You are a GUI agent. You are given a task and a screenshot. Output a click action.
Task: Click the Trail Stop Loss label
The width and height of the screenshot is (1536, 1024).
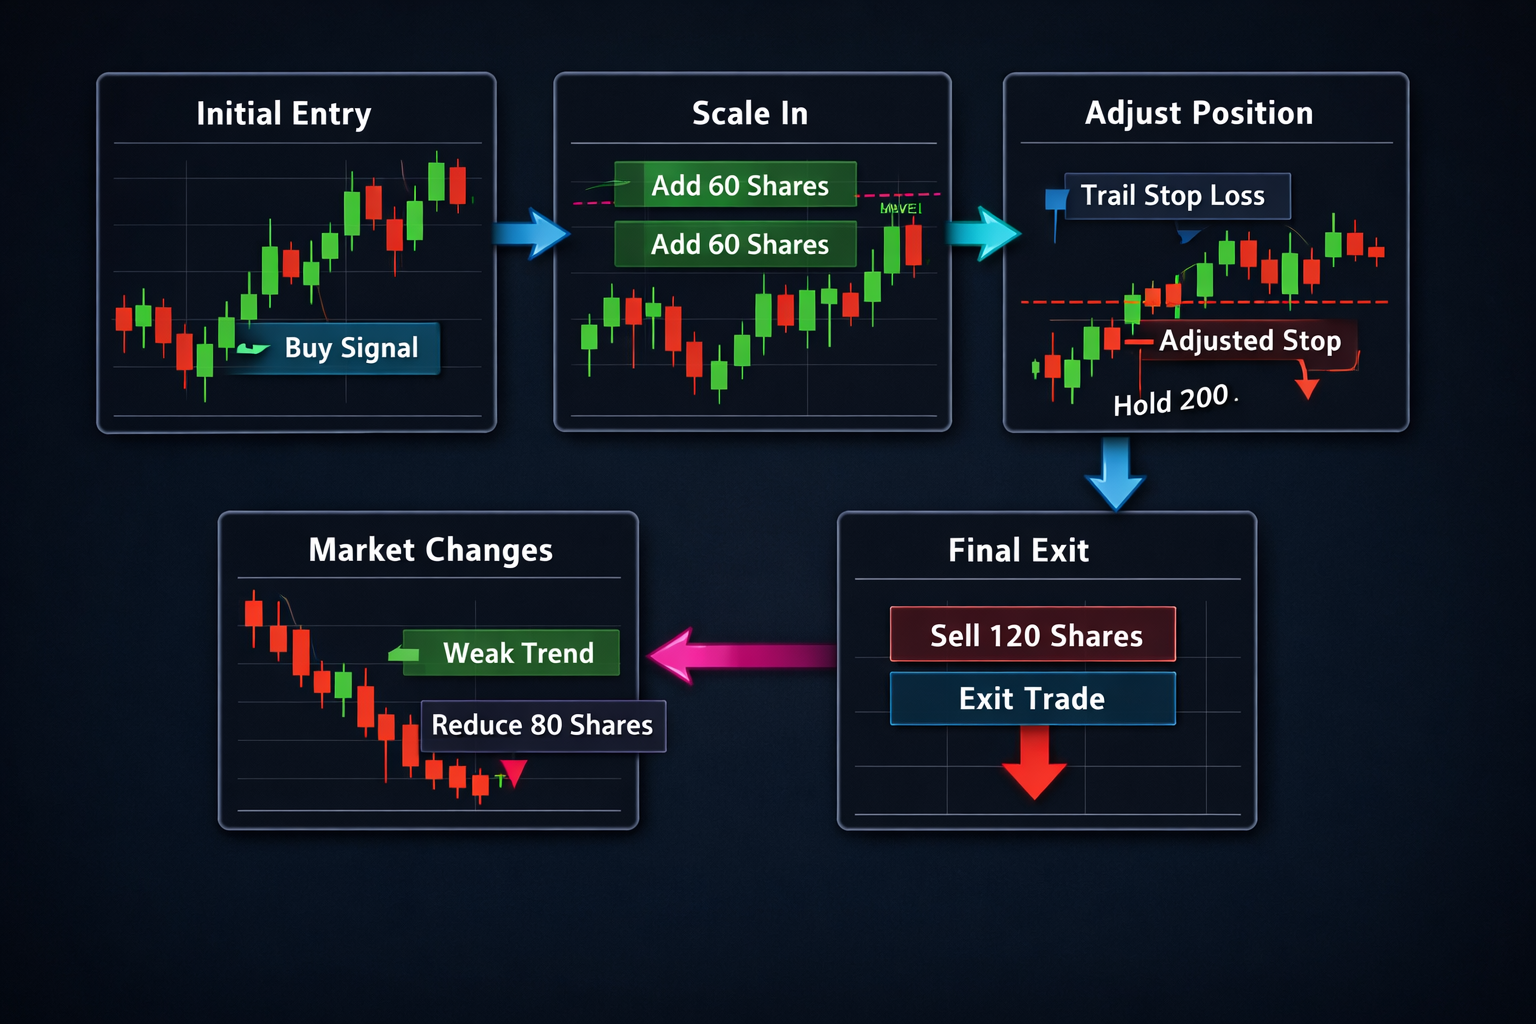click(x=1176, y=196)
